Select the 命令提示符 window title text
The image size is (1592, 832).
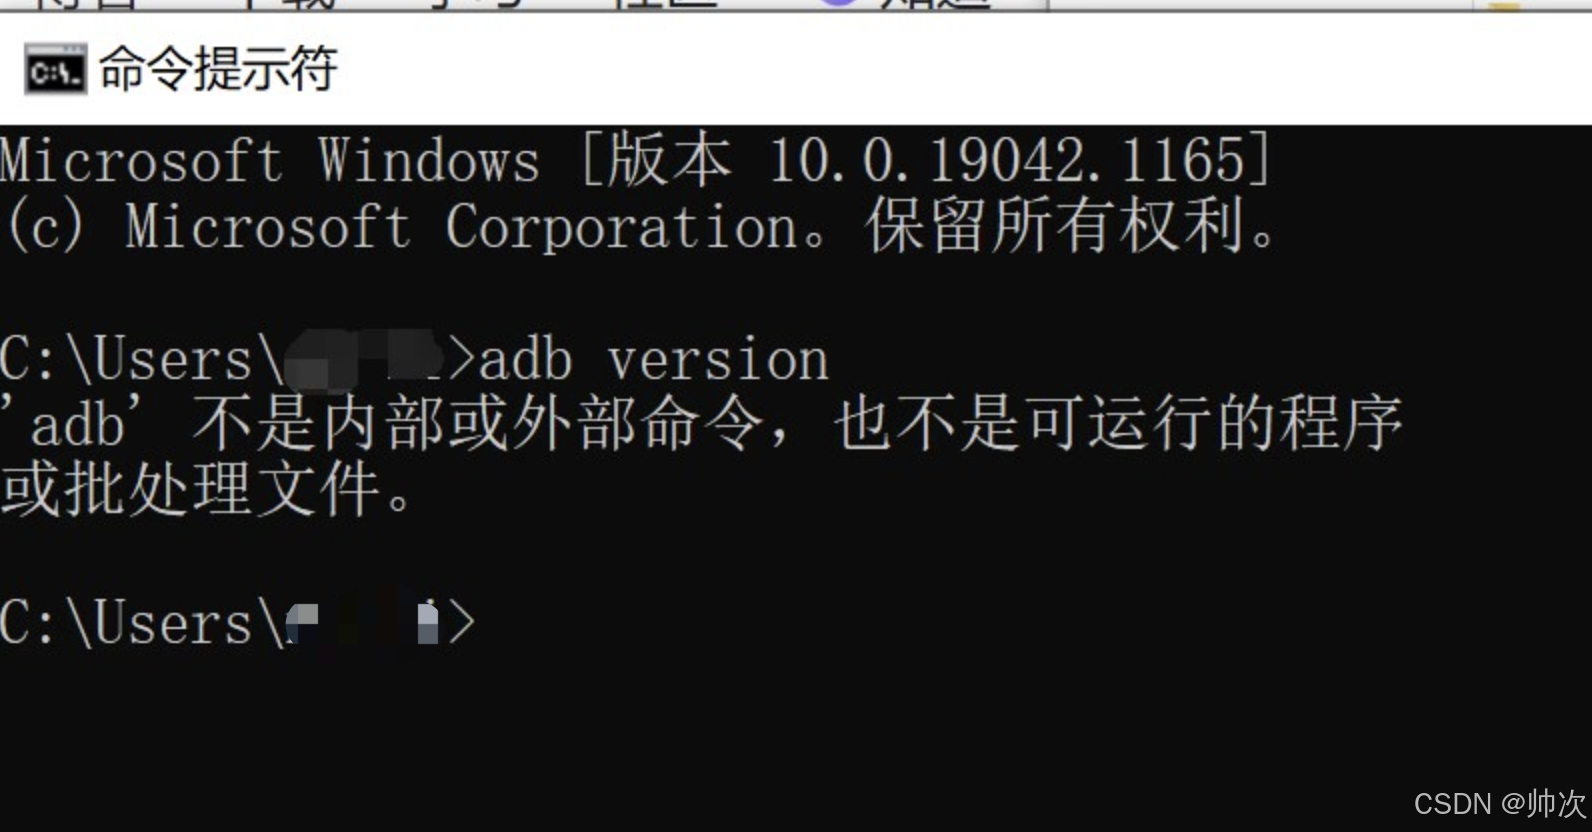click(218, 69)
